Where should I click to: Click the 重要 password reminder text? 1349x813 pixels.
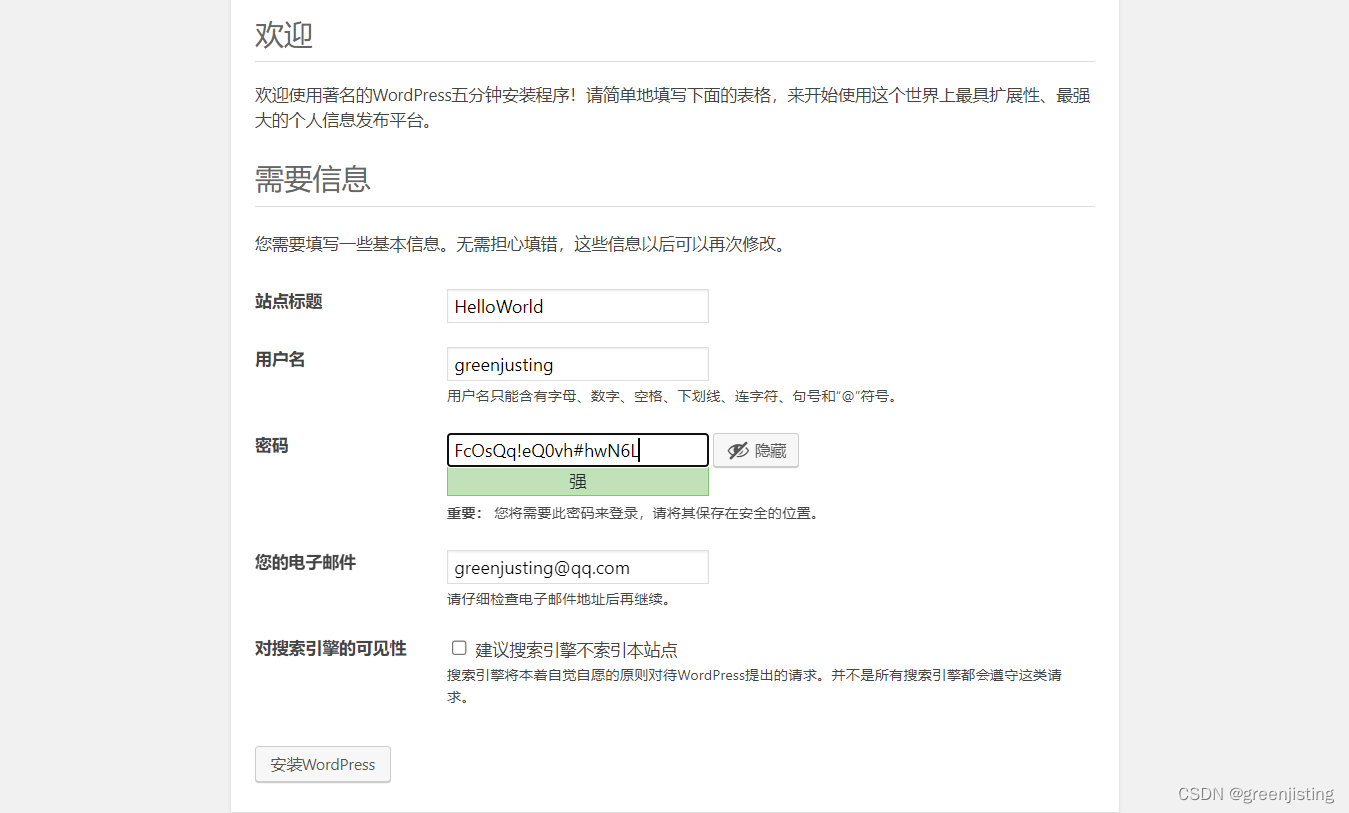click(x=634, y=513)
